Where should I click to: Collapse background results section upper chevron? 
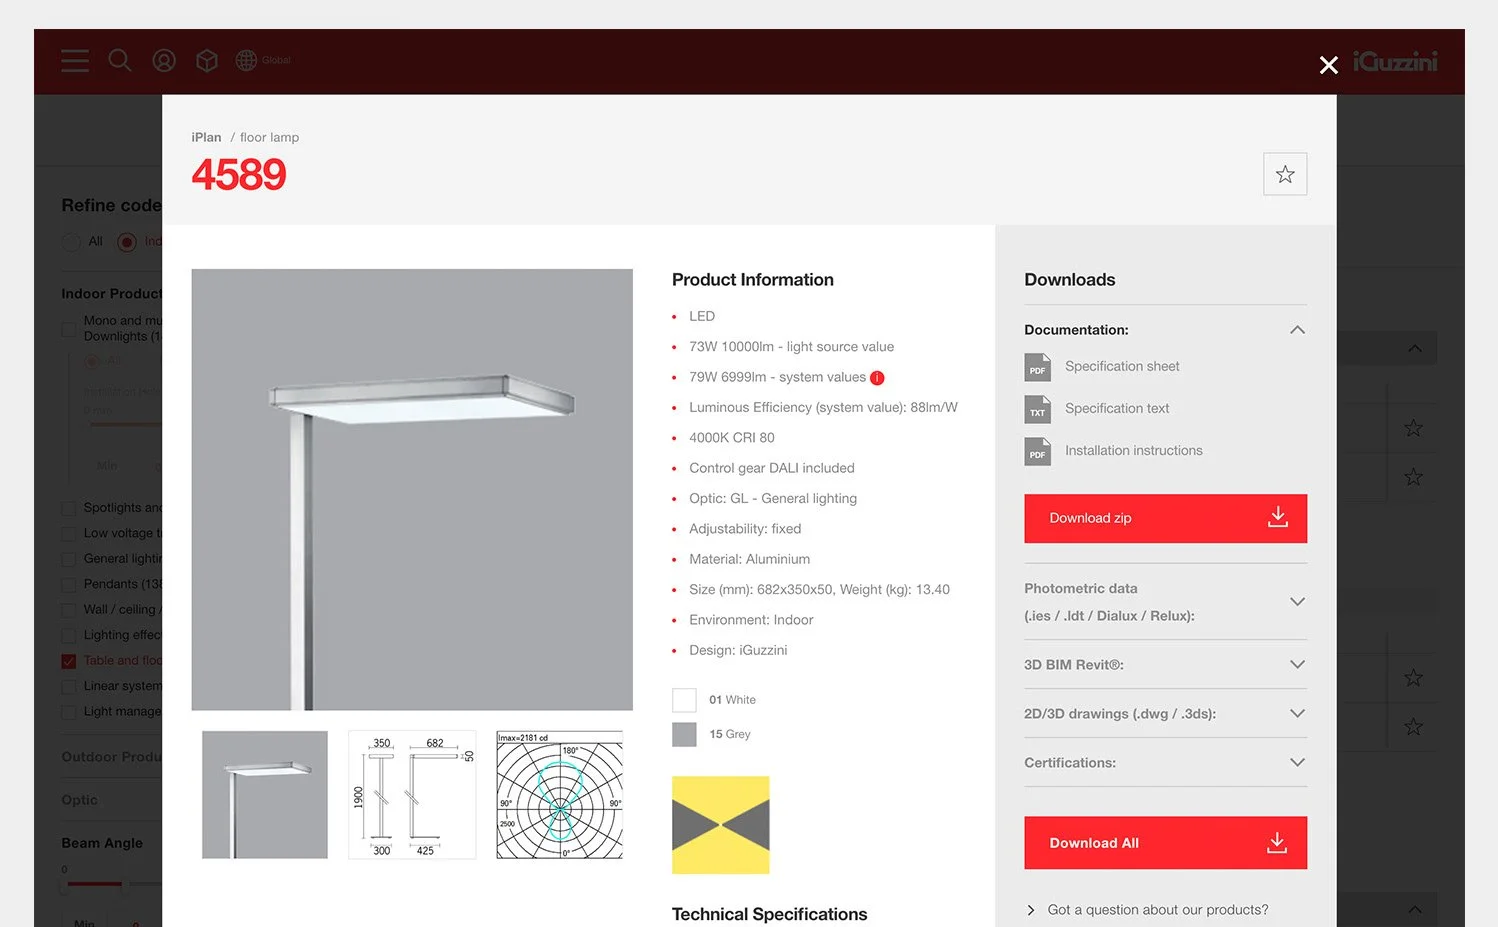[1414, 349]
